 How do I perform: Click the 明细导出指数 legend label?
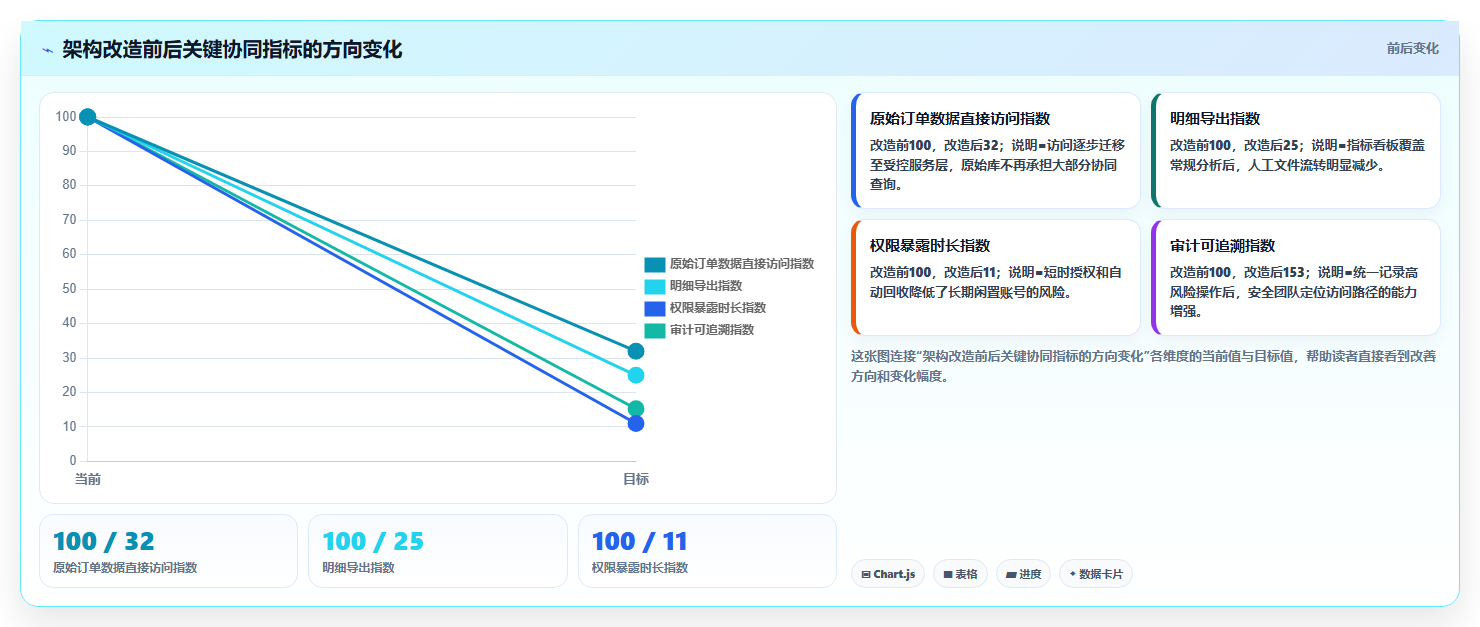(x=706, y=286)
